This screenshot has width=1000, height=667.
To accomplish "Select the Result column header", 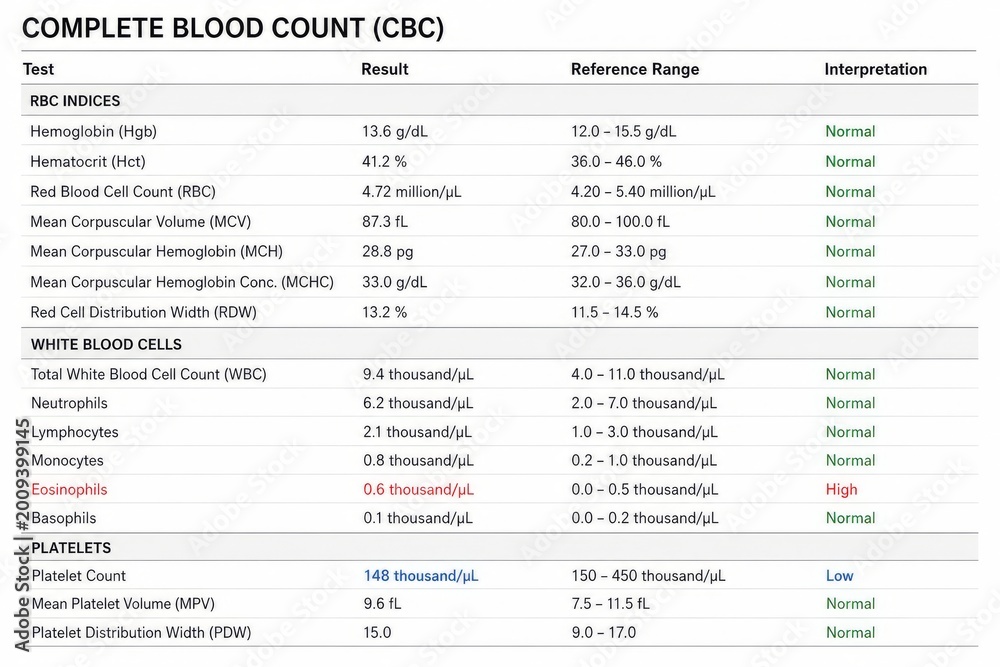I will [385, 69].
